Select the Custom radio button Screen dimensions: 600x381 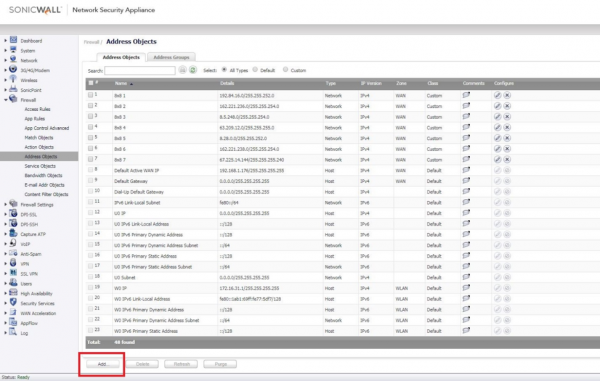(285, 70)
